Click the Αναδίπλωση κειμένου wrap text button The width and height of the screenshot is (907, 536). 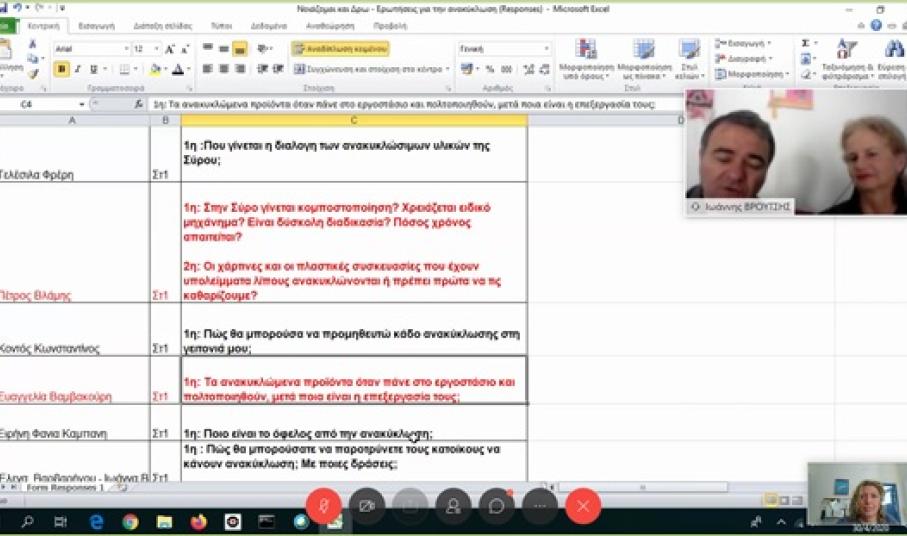340,49
